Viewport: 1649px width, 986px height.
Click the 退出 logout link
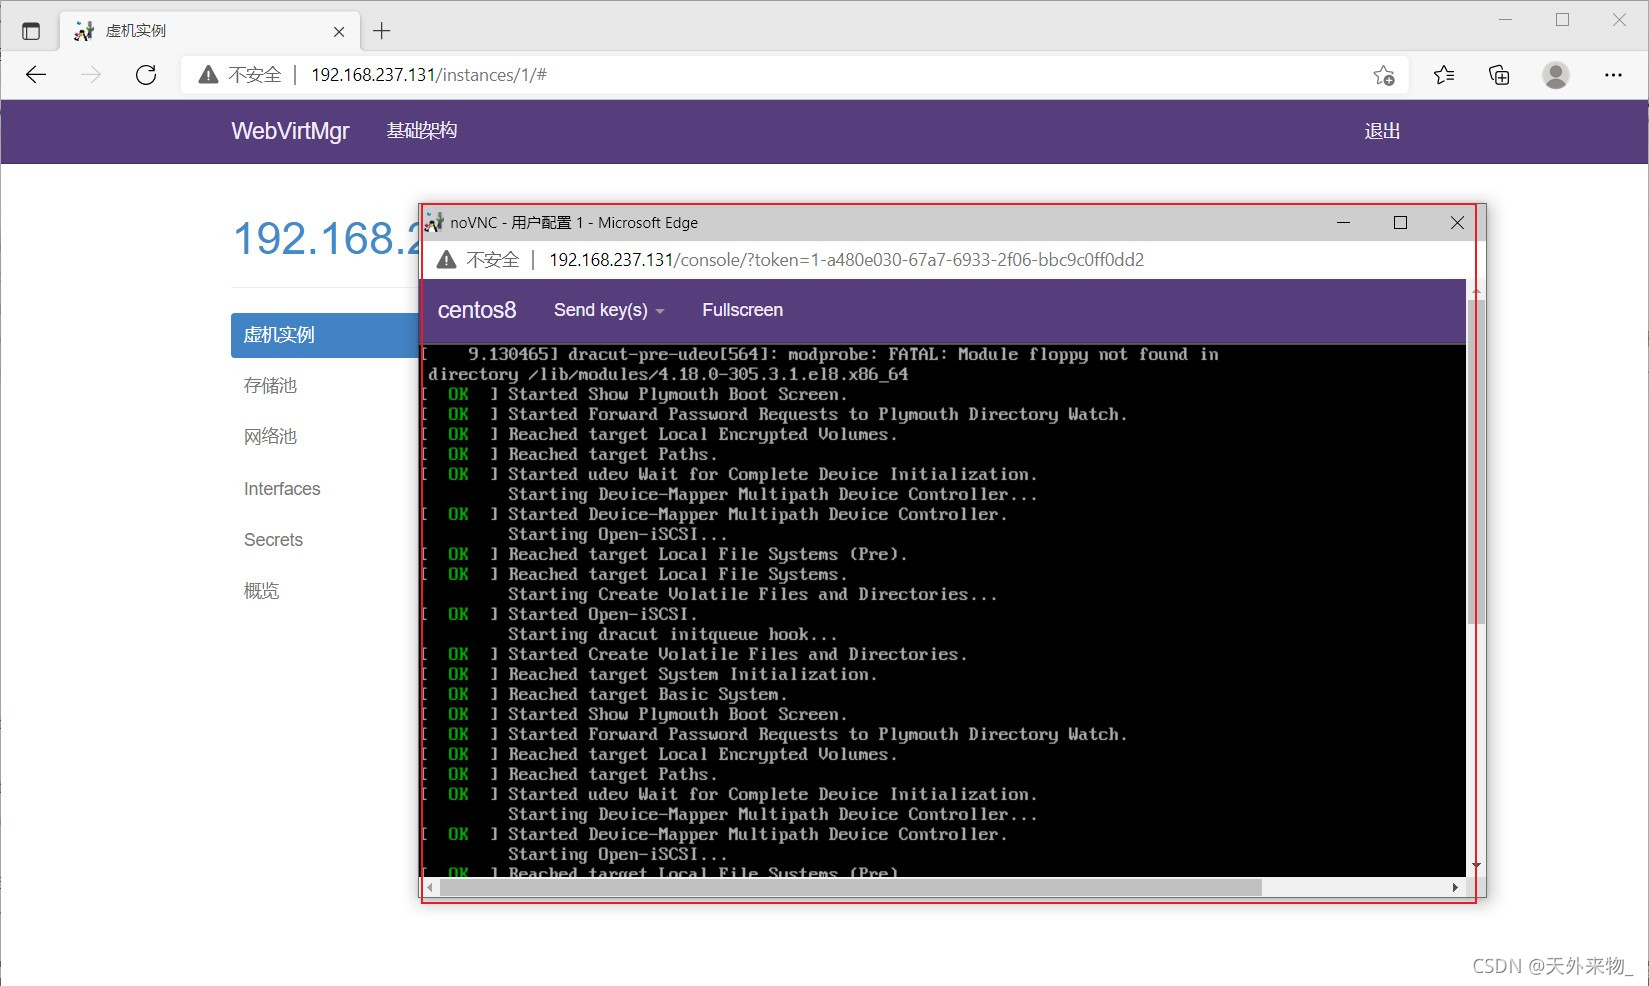tap(1382, 131)
